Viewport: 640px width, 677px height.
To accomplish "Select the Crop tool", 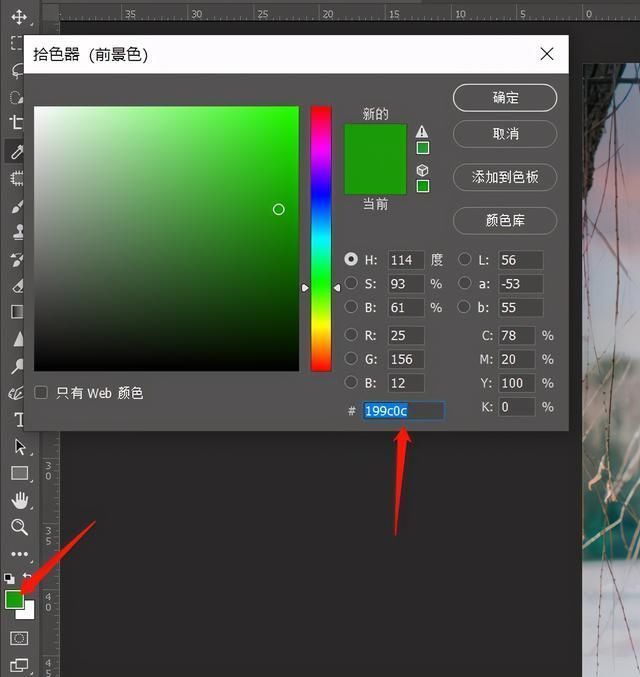I will tap(16, 123).
